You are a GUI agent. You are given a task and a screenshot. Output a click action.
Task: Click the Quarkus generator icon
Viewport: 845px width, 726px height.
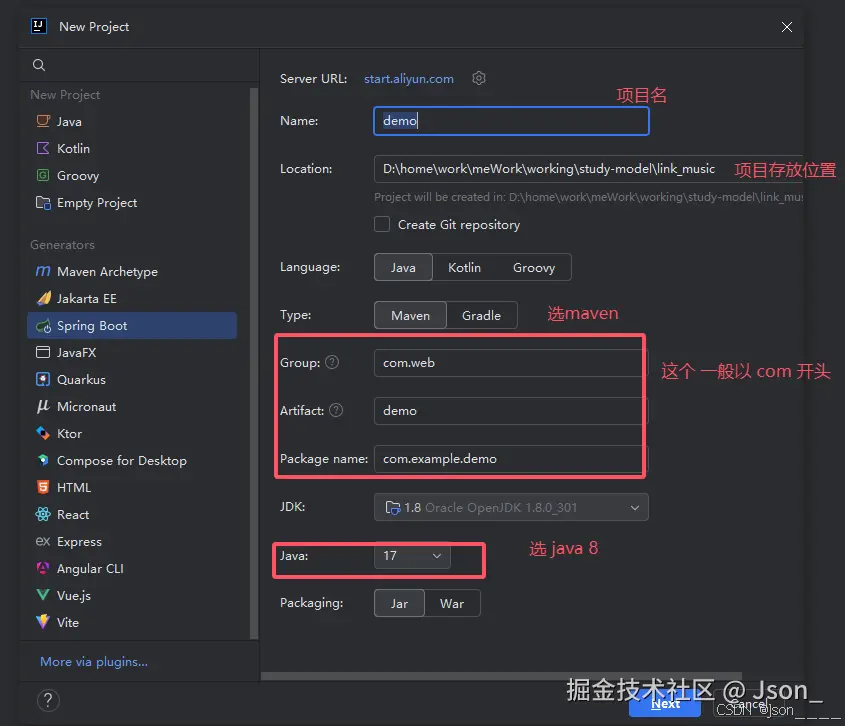click(x=43, y=379)
